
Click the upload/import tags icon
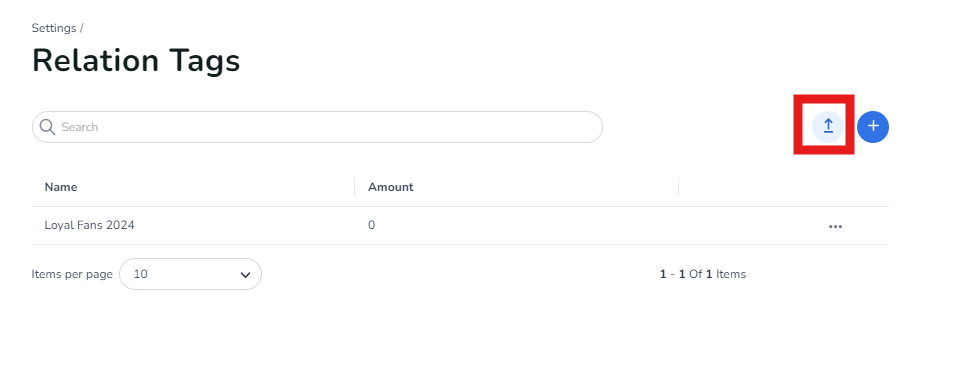[828, 127]
